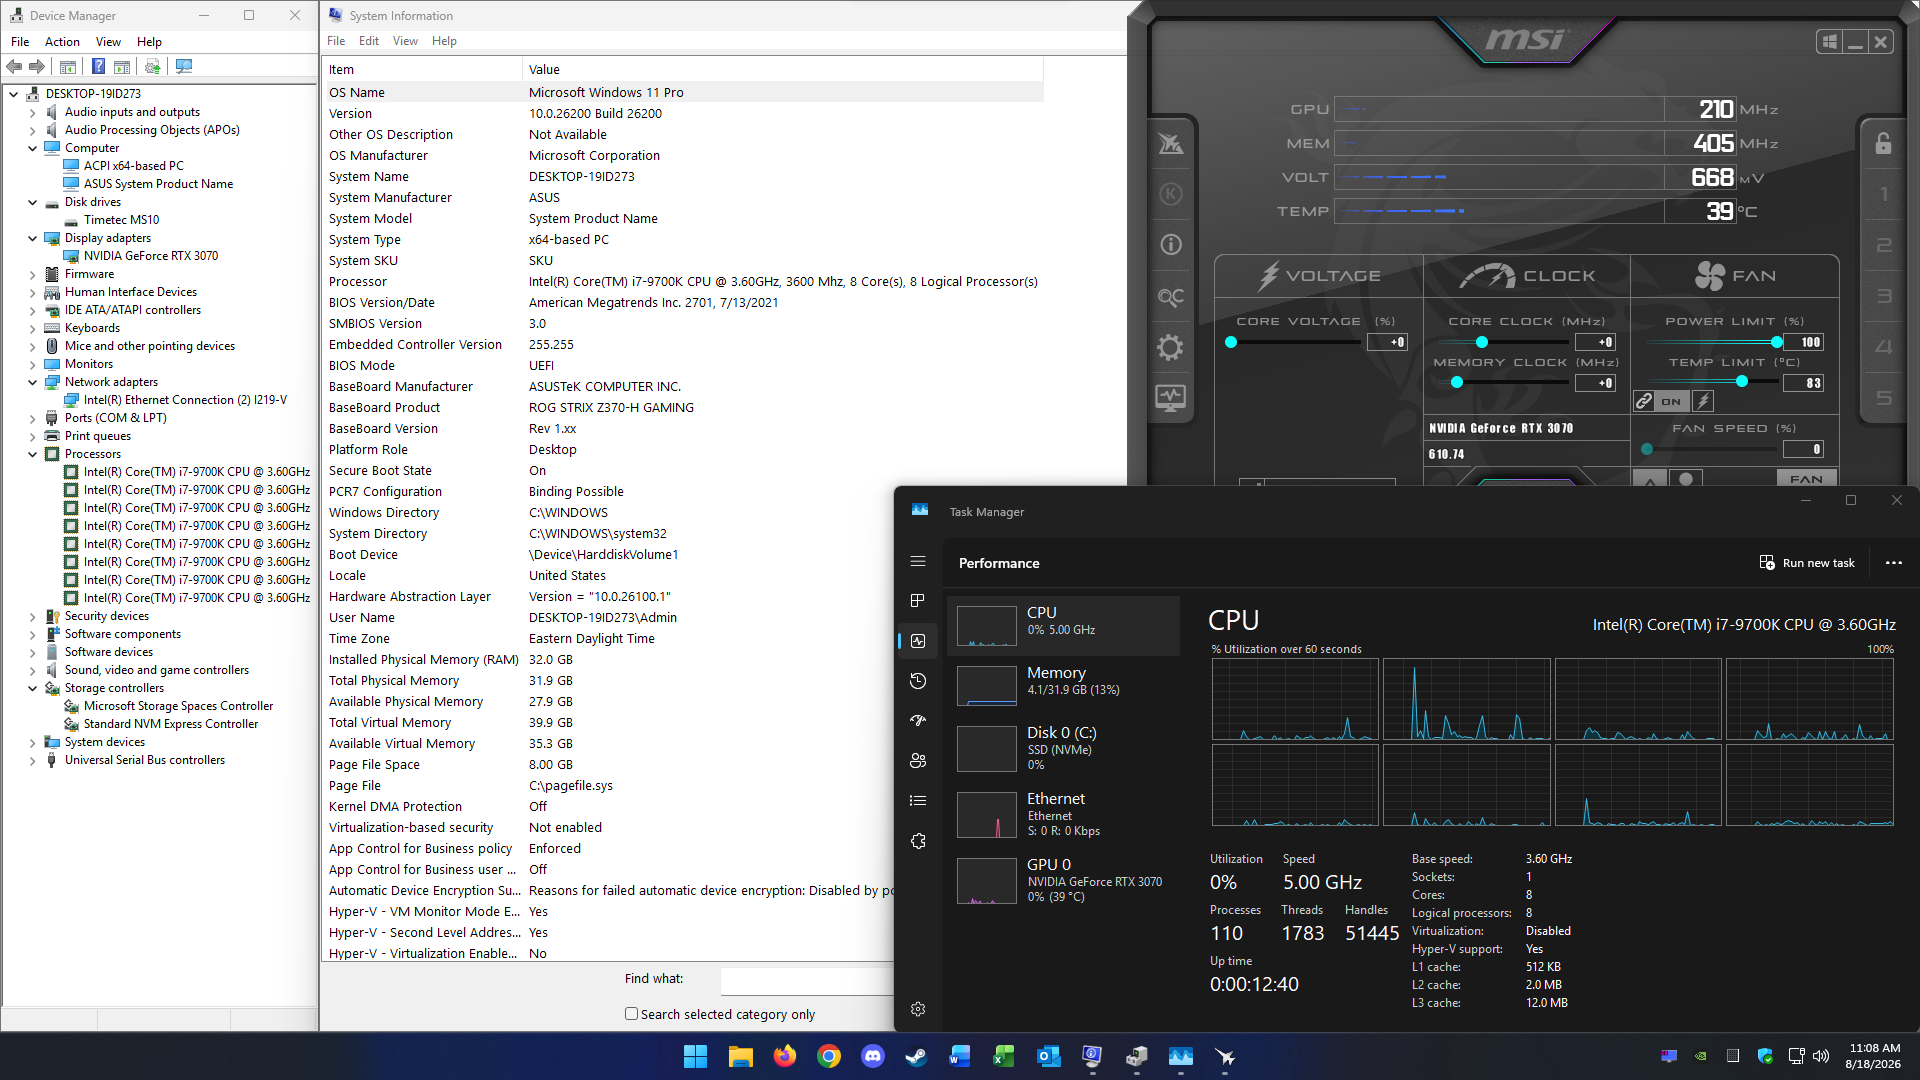Screen dimensions: 1920x1080
Task: Click Scan for hardware changes toolbar icon
Action: [x=184, y=66]
